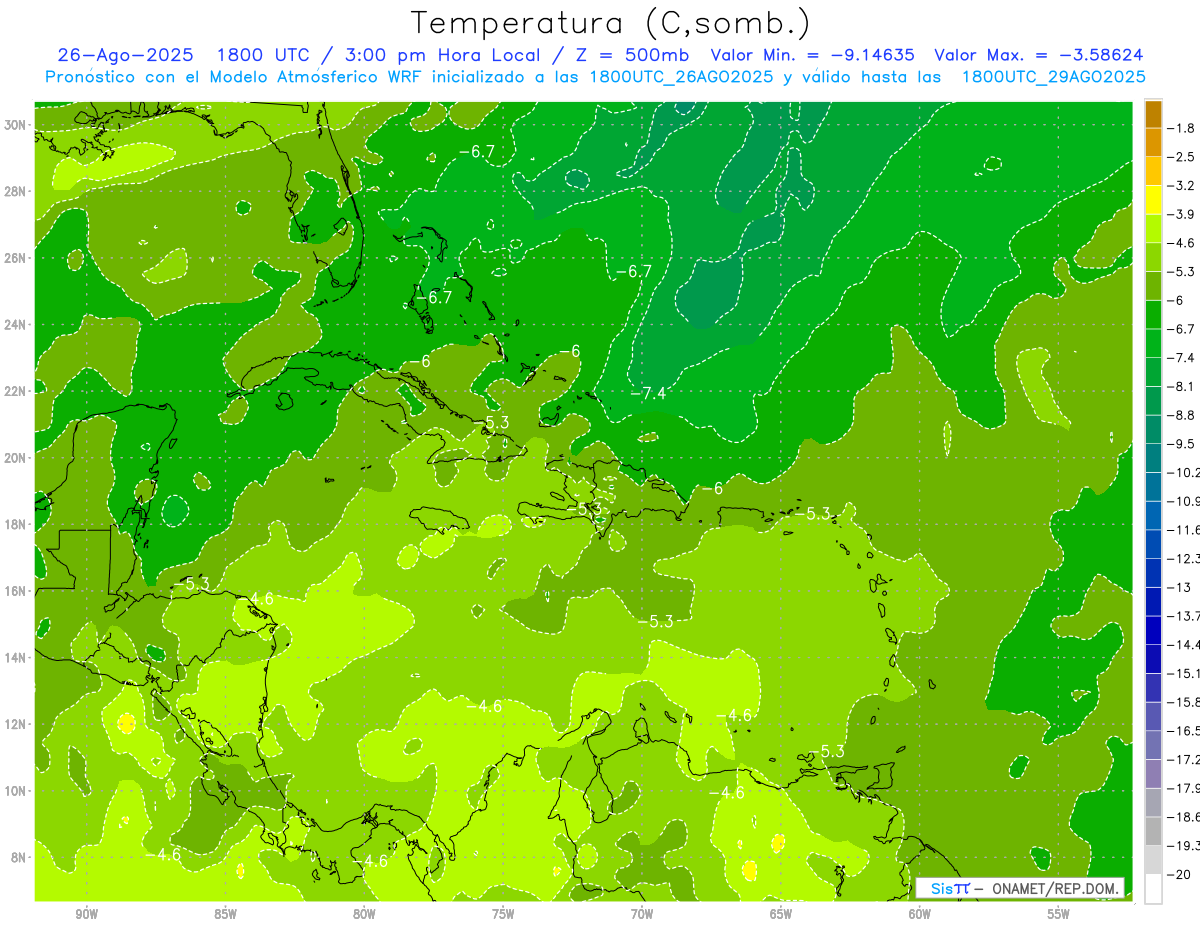Click the 8N latitude axis label
Image resolution: width=1200 pixels, height=927 pixels.
coord(20,858)
